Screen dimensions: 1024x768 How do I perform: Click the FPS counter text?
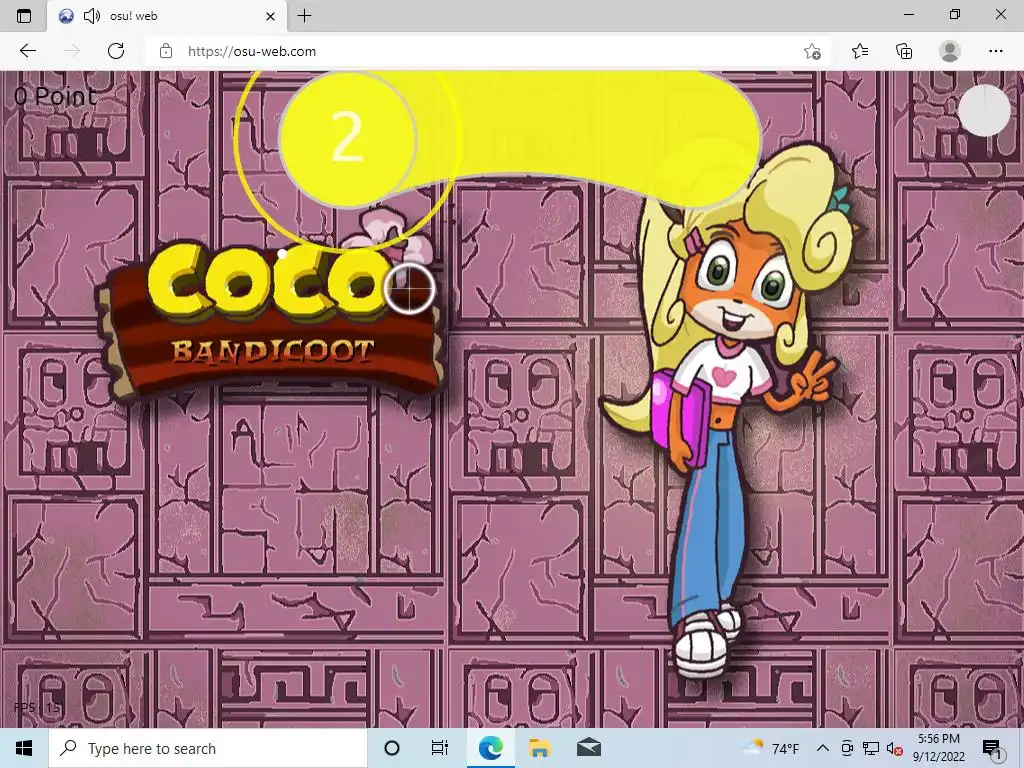(37, 707)
